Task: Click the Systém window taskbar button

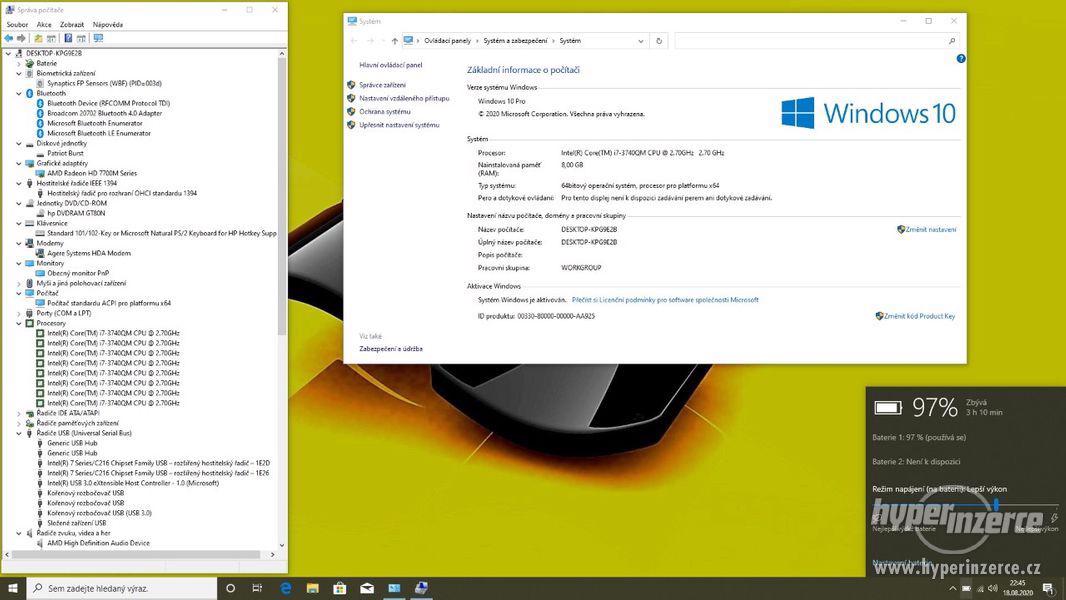Action: pos(394,588)
